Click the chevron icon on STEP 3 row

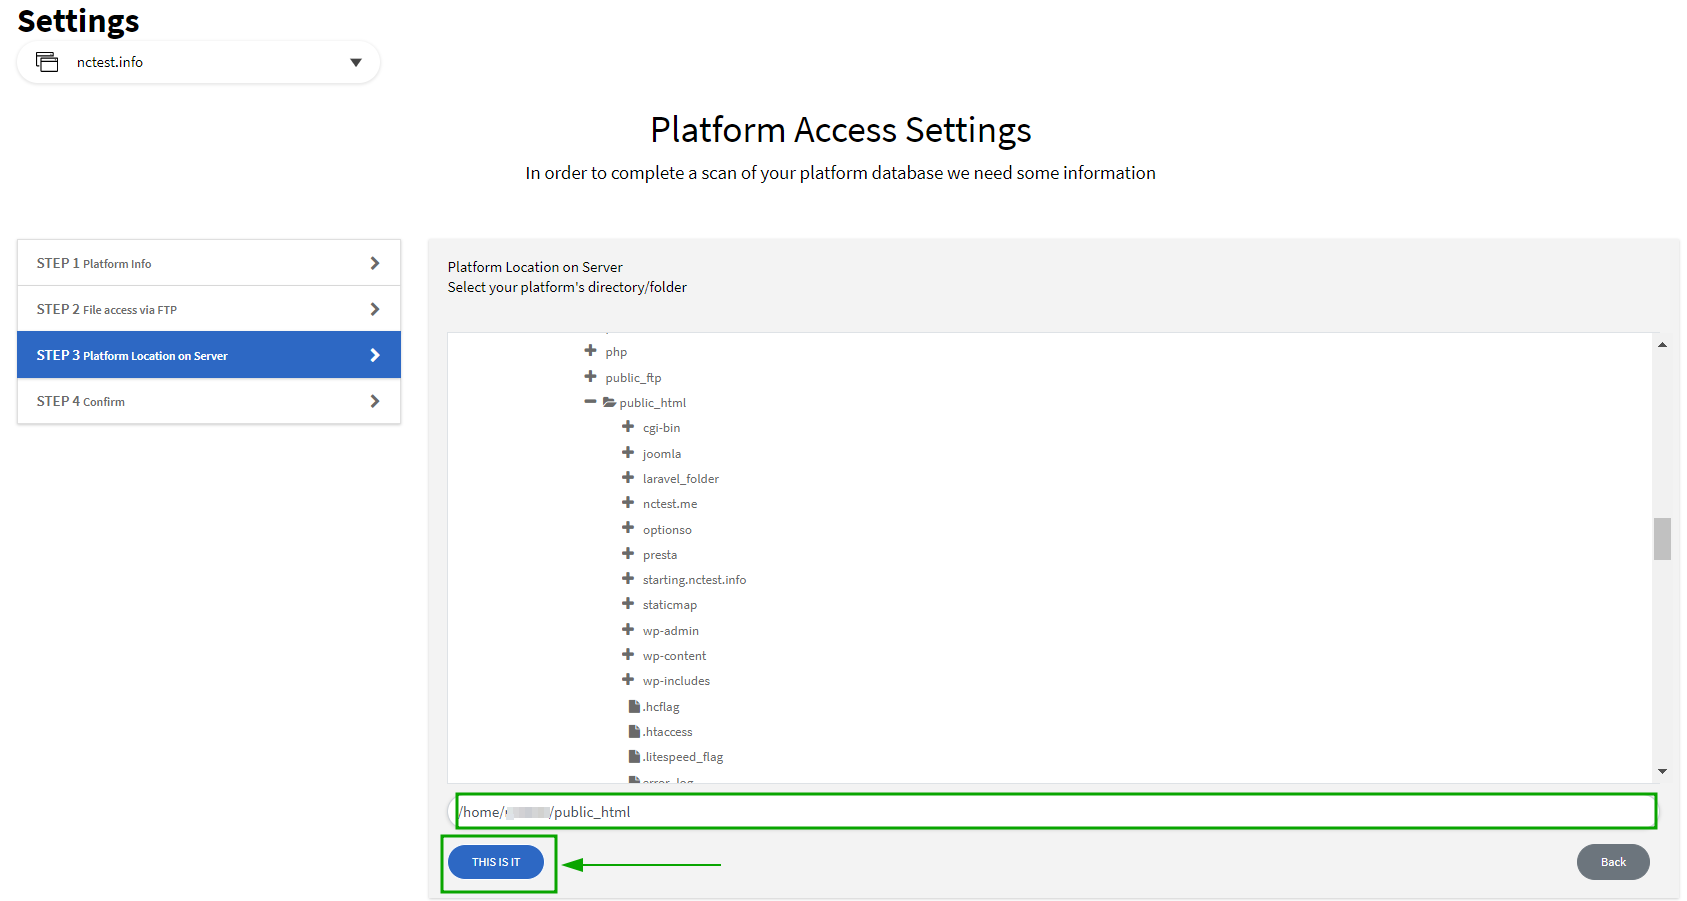tap(375, 355)
